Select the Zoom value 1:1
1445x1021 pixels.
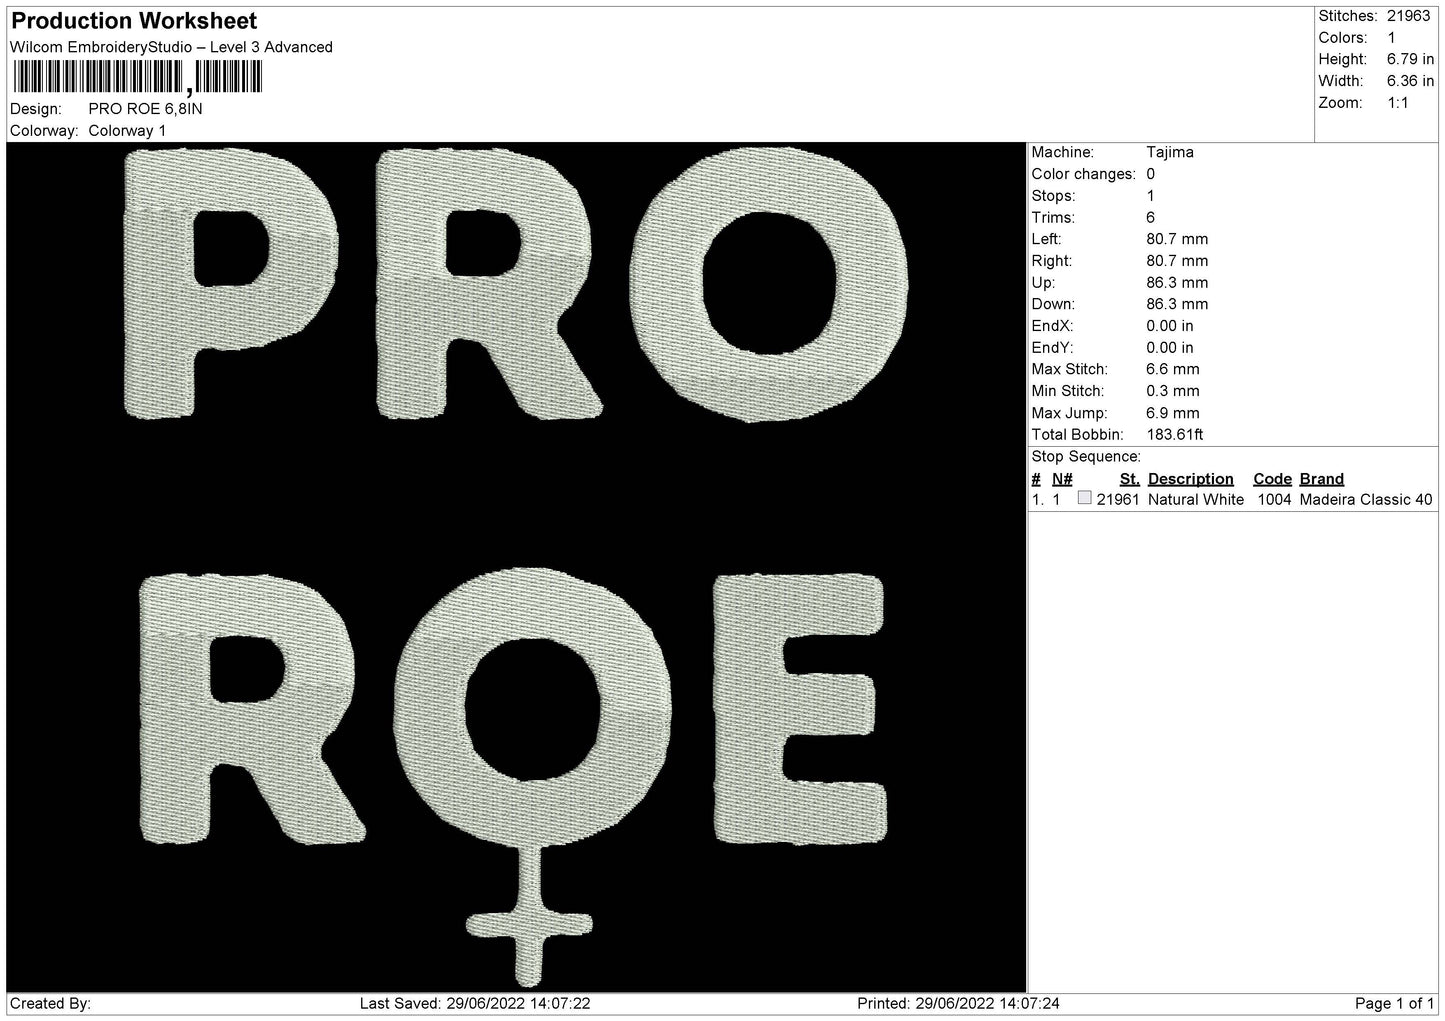(x=1397, y=103)
